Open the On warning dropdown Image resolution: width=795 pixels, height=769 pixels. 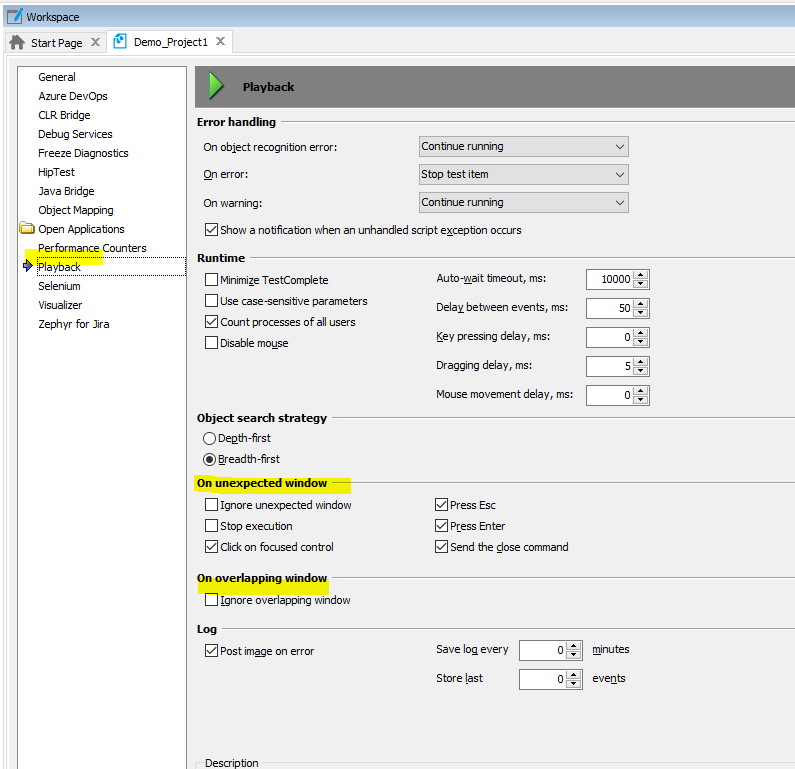click(x=523, y=202)
